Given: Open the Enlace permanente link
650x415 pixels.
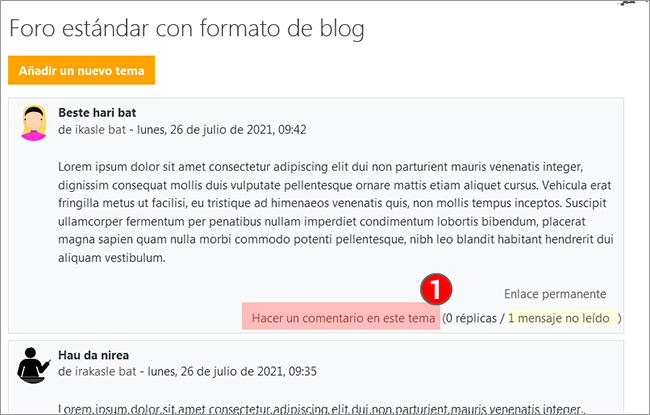Looking at the screenshot, I should (555, 294).
